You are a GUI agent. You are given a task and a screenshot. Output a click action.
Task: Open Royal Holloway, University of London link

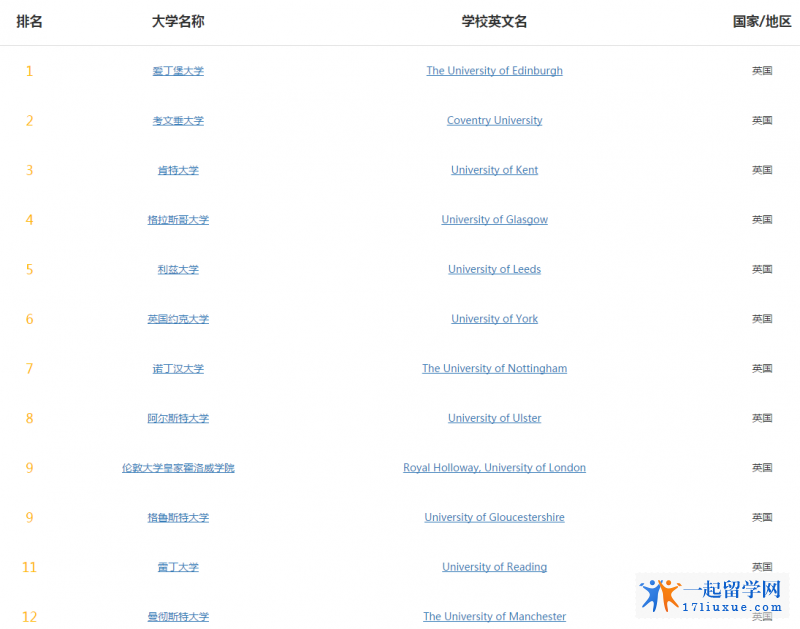point(494,468)
